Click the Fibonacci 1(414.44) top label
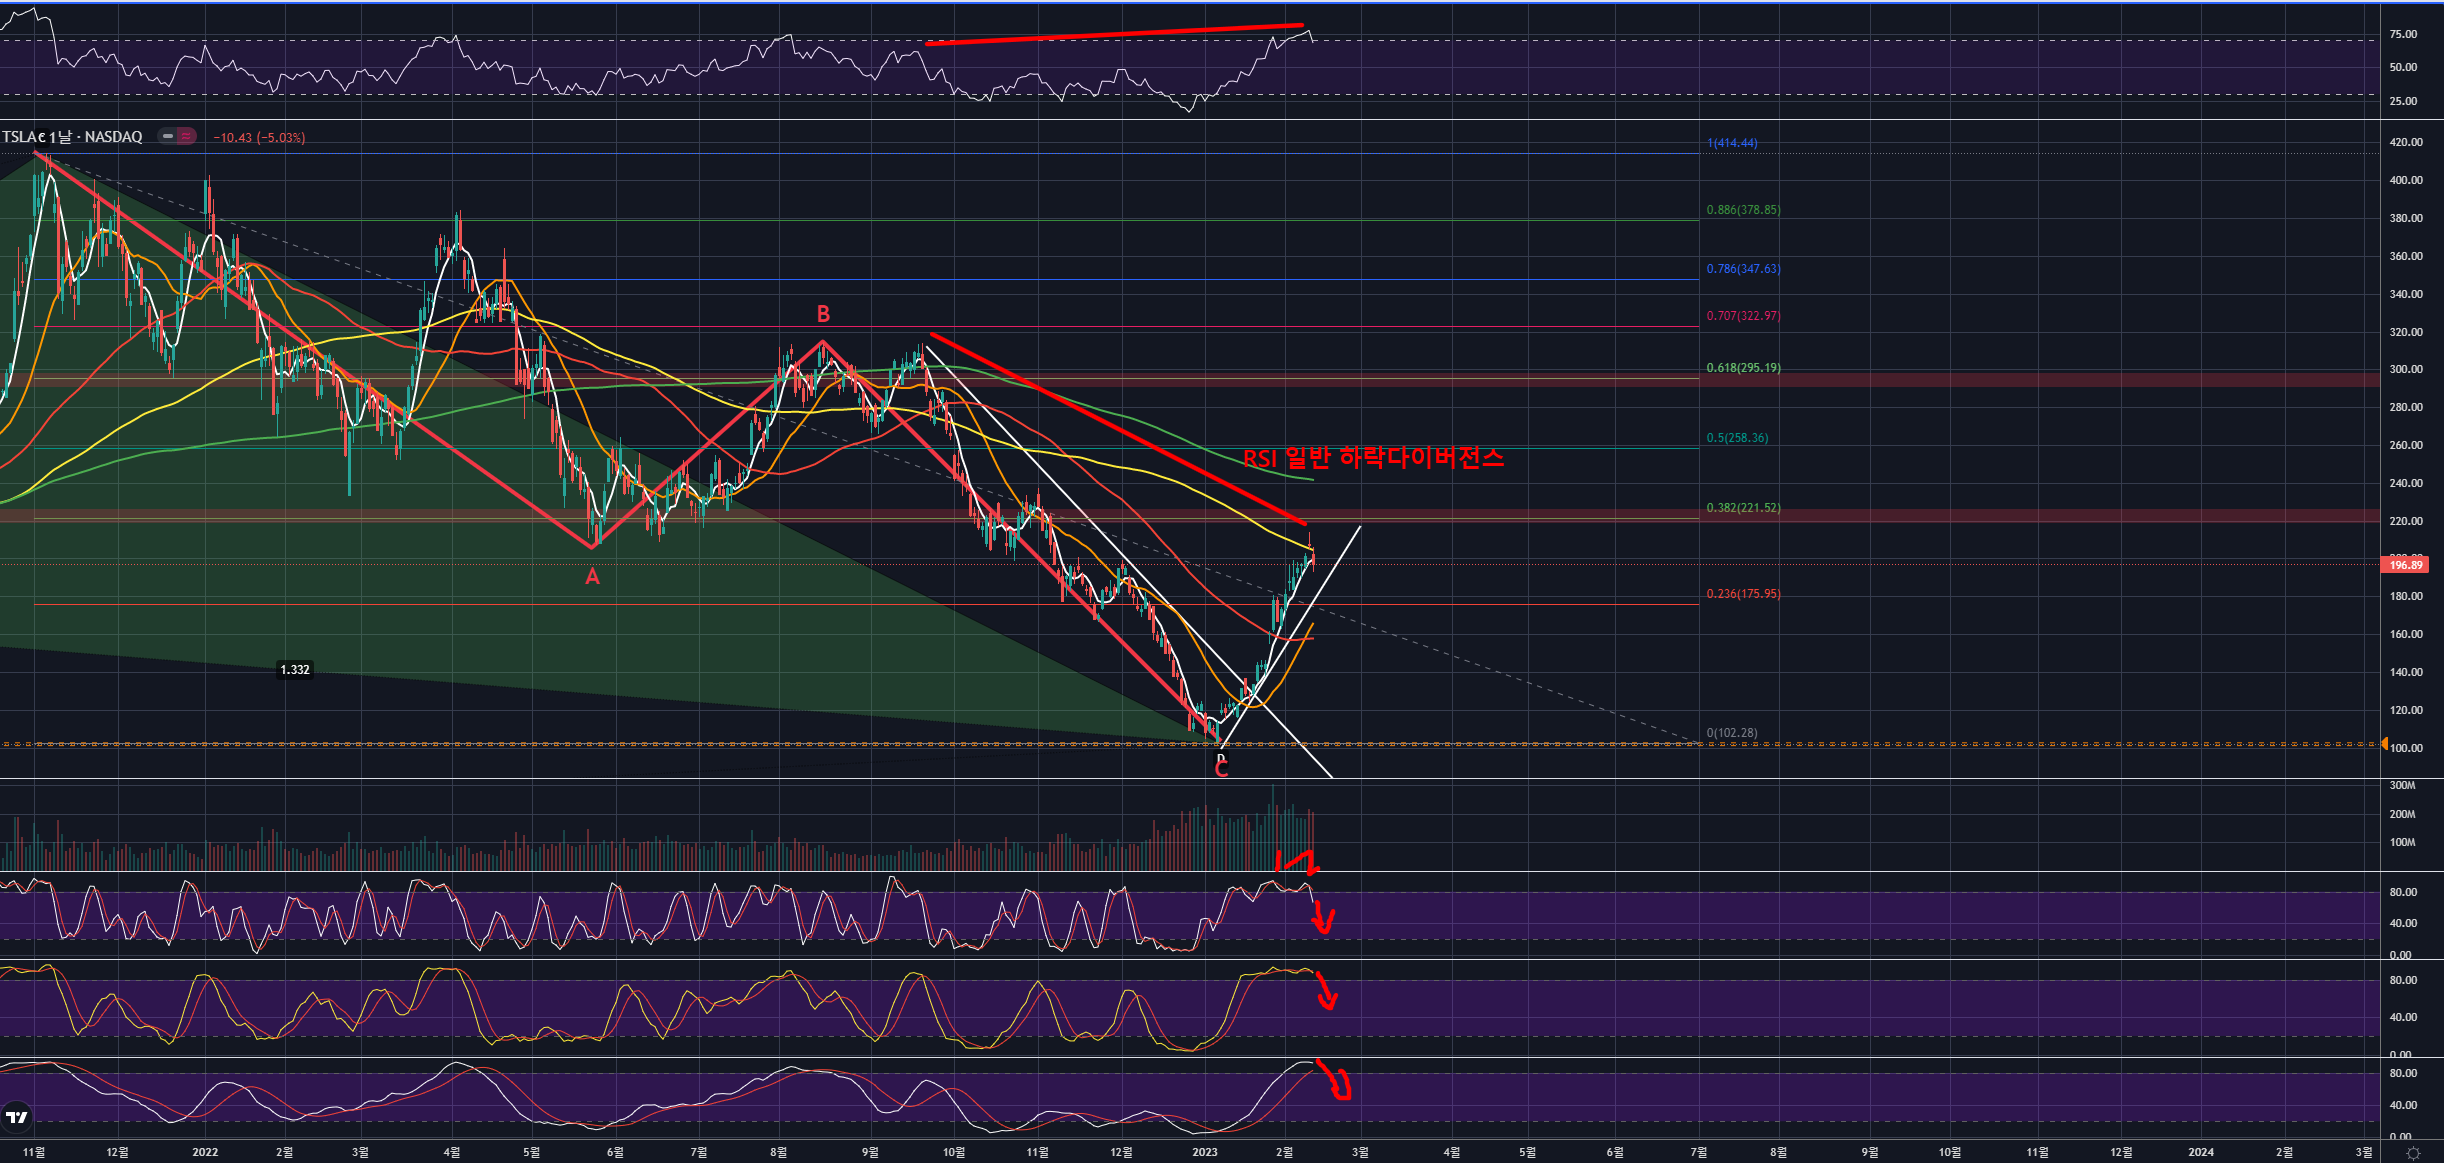The image size is (2444, 1163). [1732, 143]
